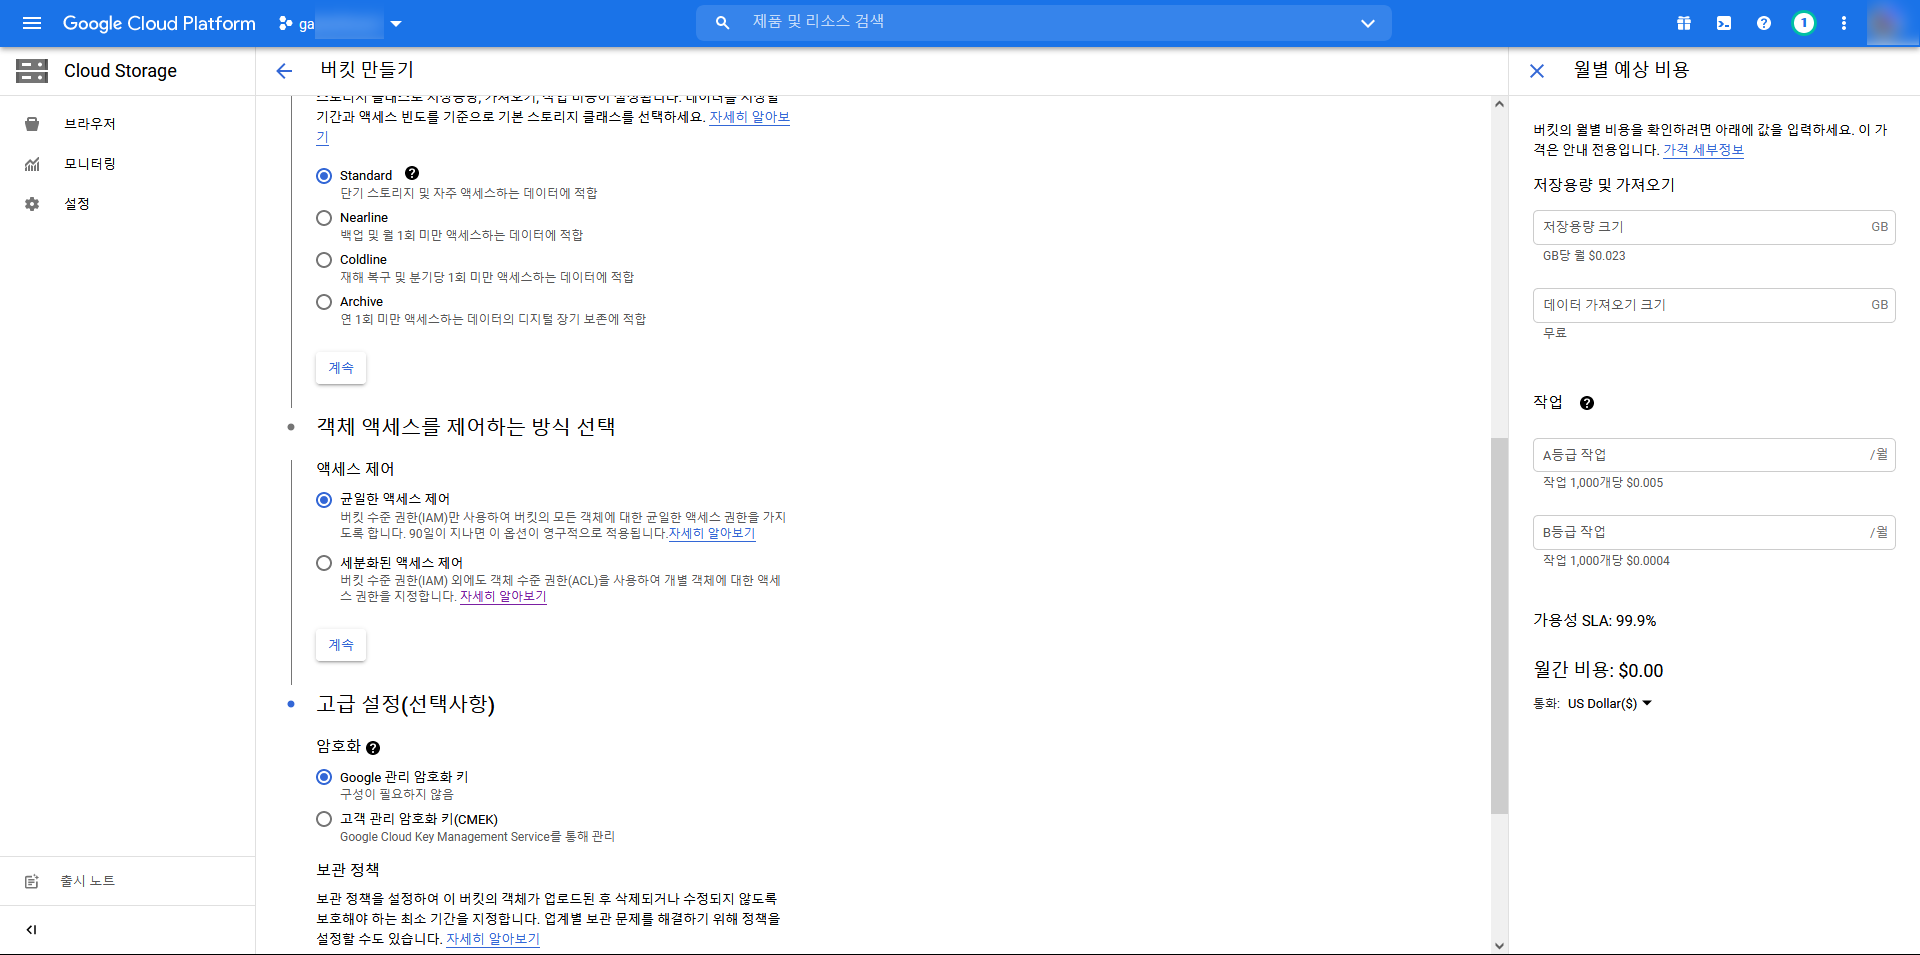Viewport: 1920px width, 955px height.
Task: Open notifications badge showing 1
Action: point(1804,23)
